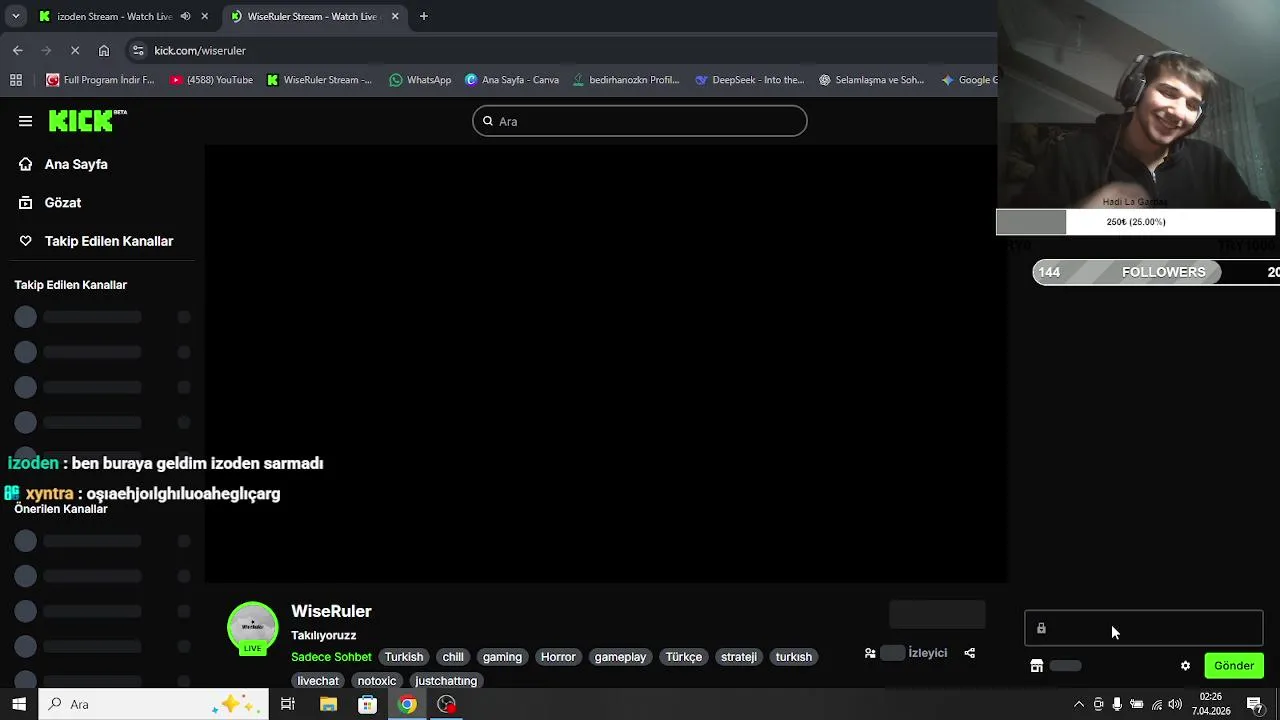The height and width of the screenshot is (720, 1280).
Task: Select the Türkçe tag
Action: click(x=684, y=657)
